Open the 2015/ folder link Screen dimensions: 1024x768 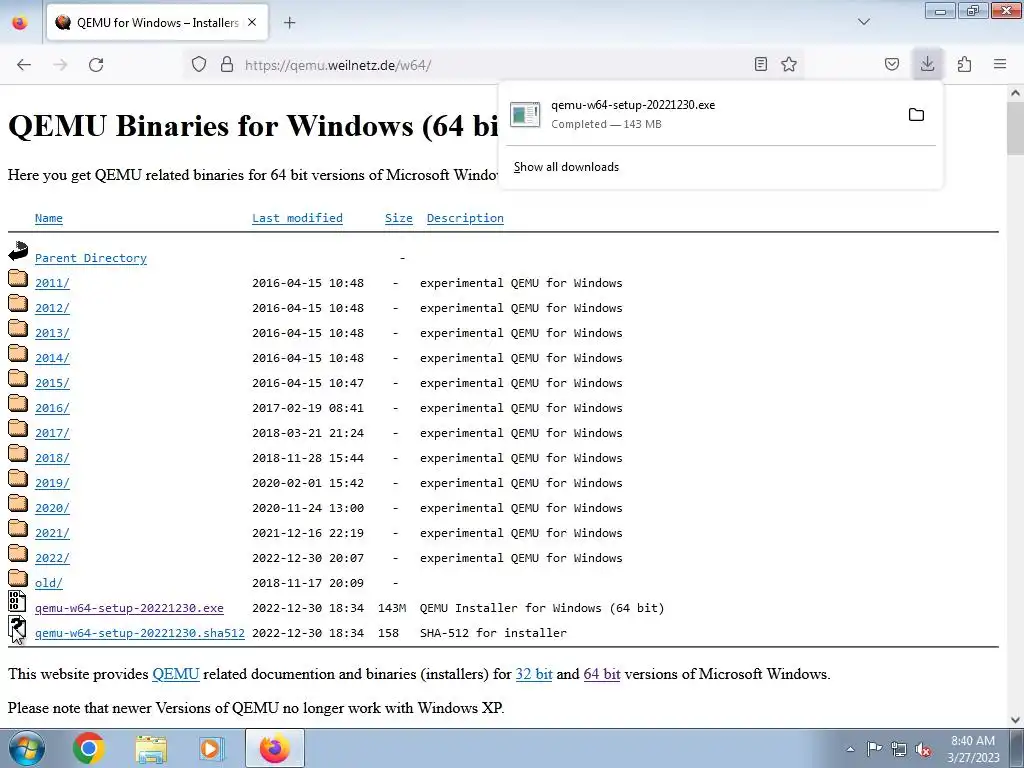(x=52, y=383)
